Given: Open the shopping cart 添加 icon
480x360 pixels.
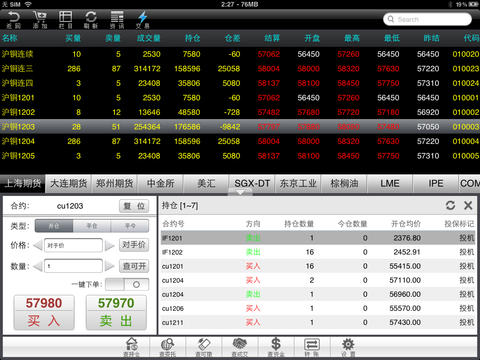Looking at the screenshot, I should tap(40, 20).
